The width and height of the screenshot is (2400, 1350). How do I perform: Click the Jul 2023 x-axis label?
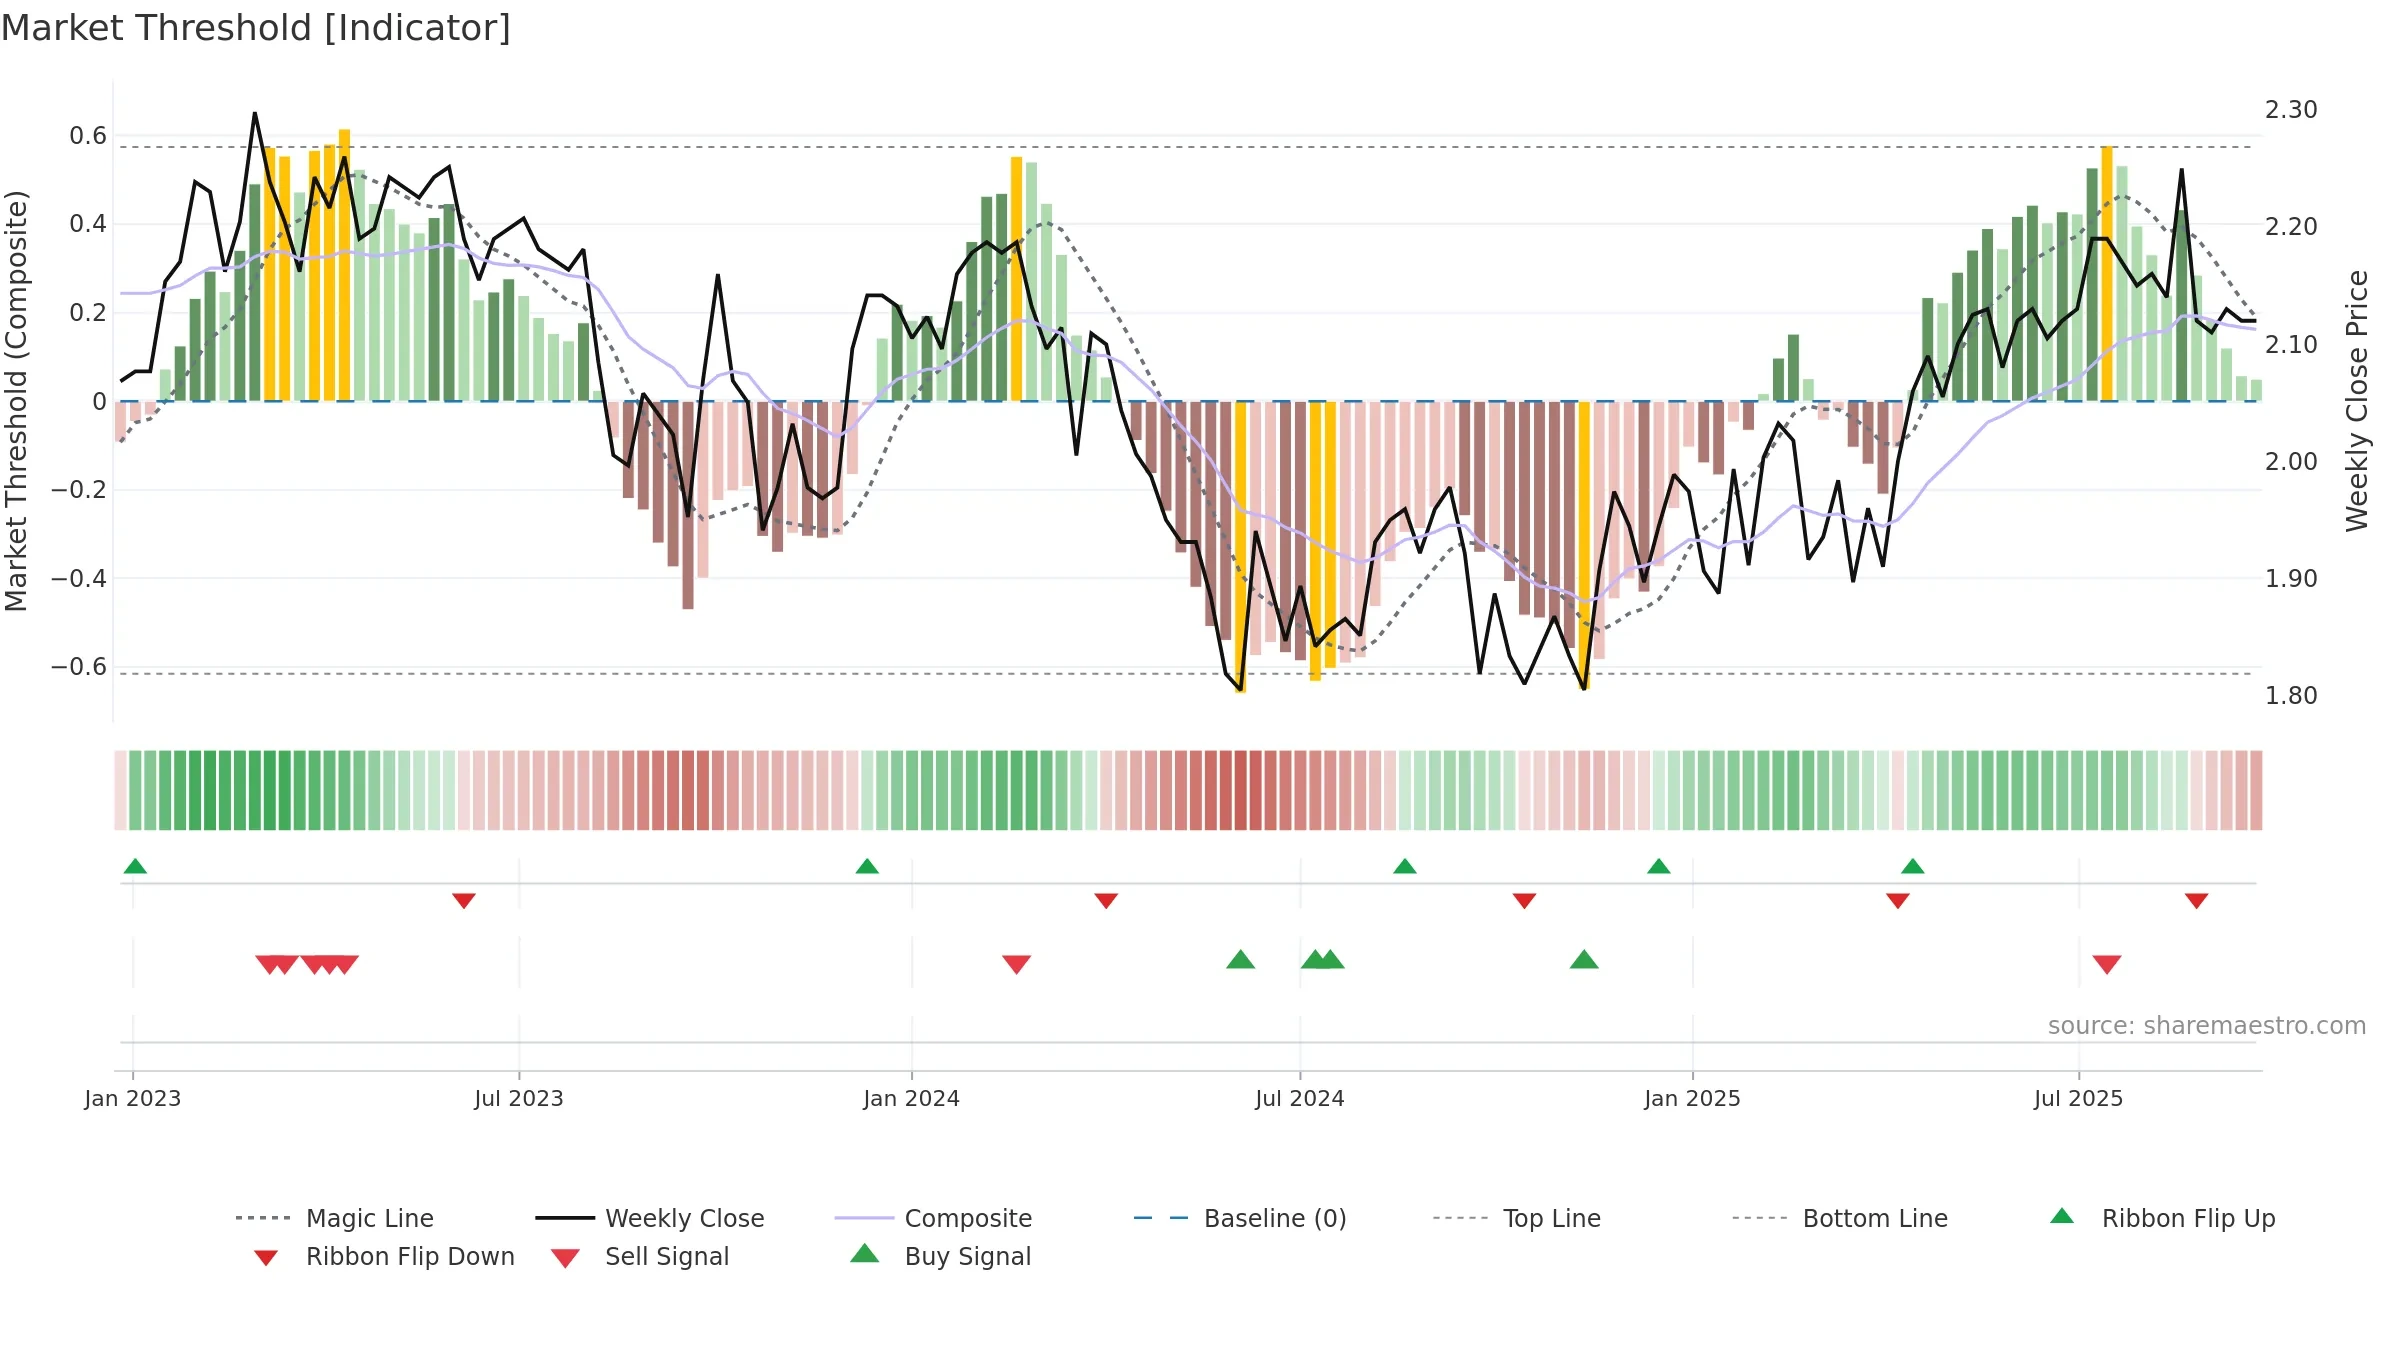tap(519, 1099)
